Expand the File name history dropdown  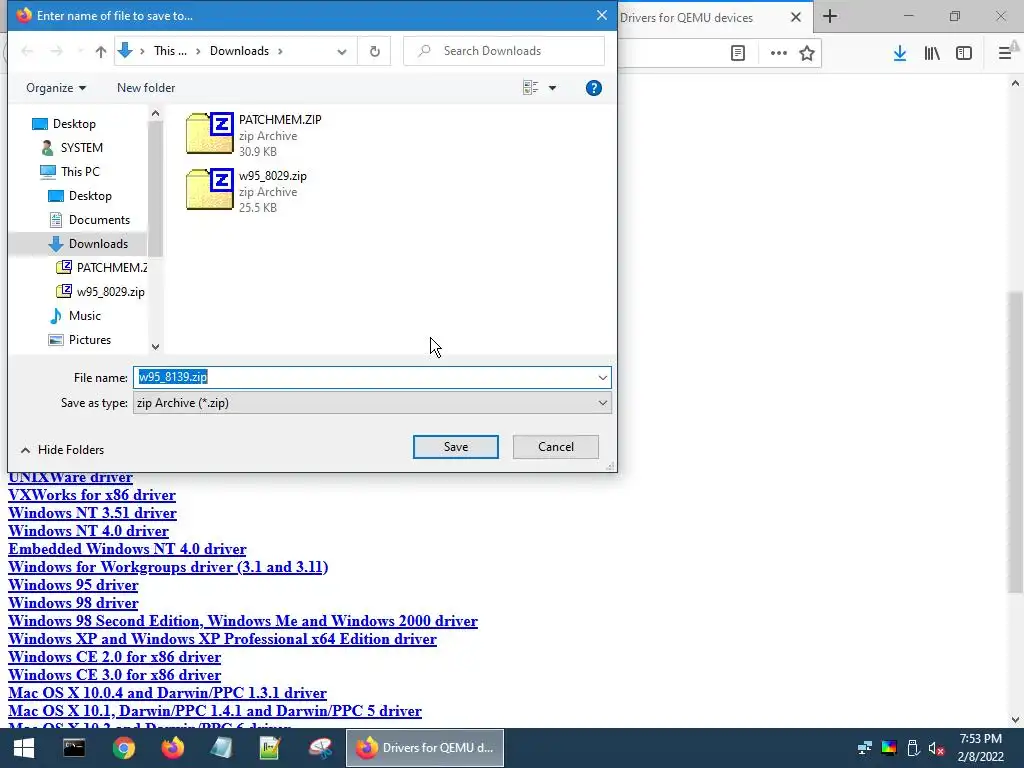(x=603, y=377)
